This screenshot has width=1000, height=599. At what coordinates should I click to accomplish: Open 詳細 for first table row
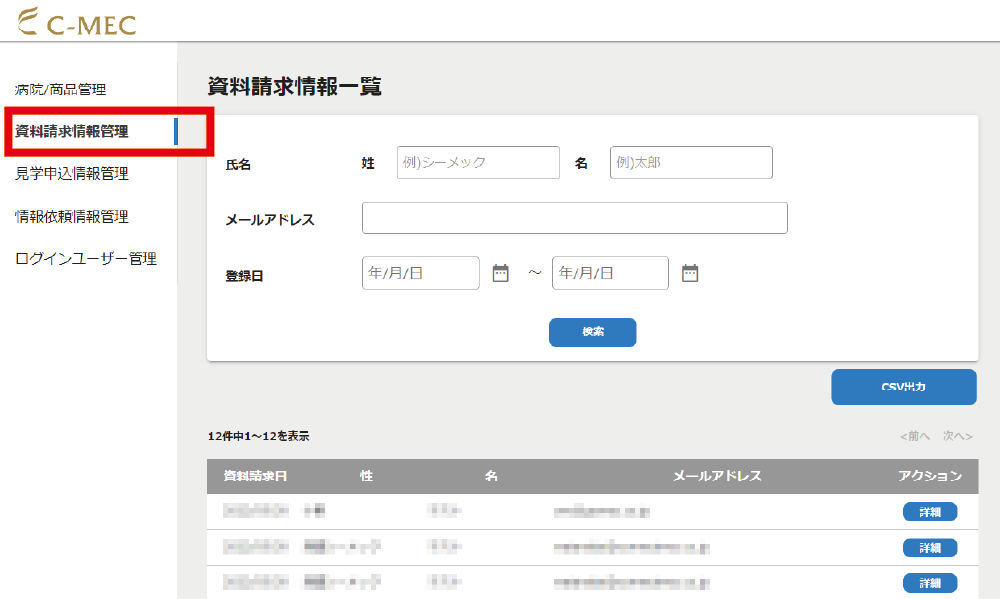(x=930, y=512)
